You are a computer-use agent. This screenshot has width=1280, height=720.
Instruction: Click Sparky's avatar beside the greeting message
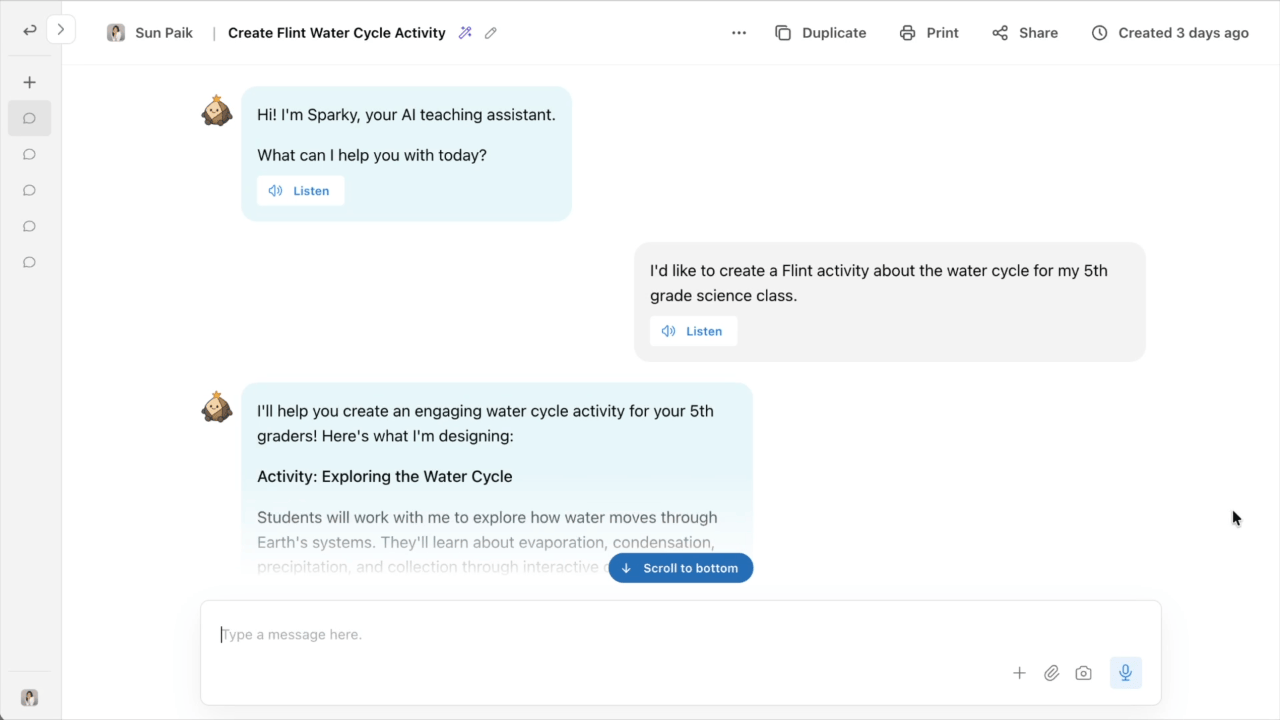coord(217,110)
